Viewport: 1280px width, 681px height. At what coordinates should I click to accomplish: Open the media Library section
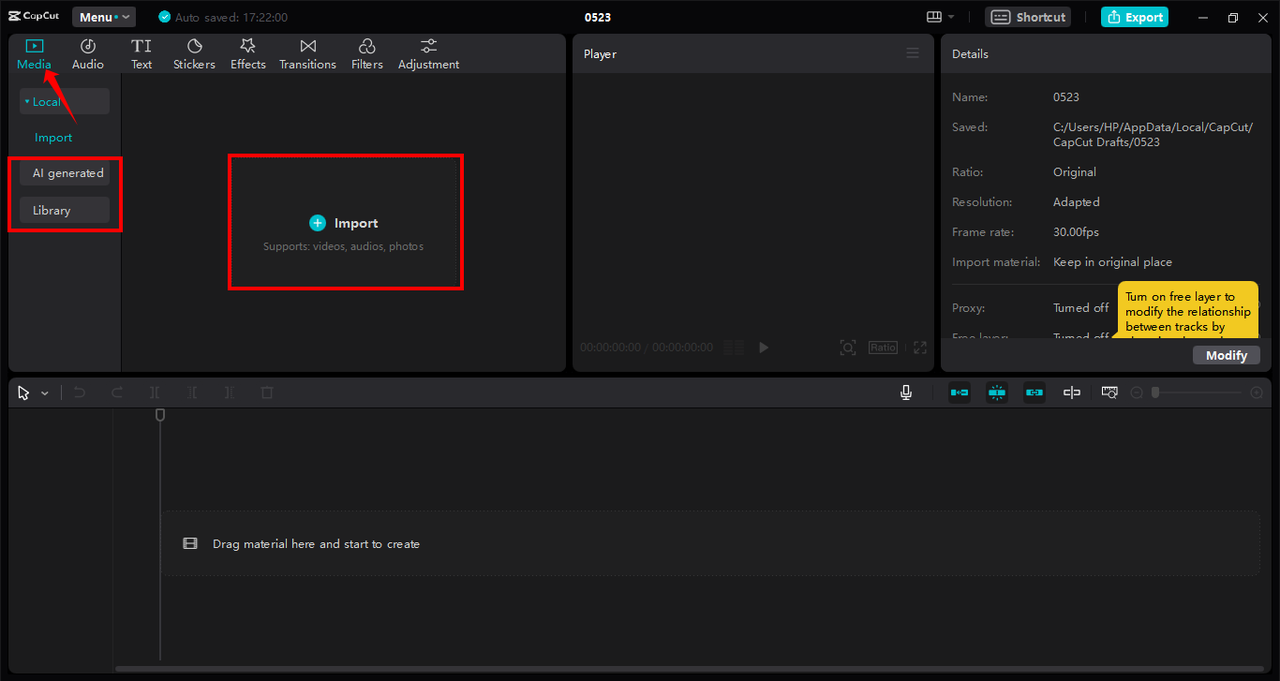click(64, 211)
